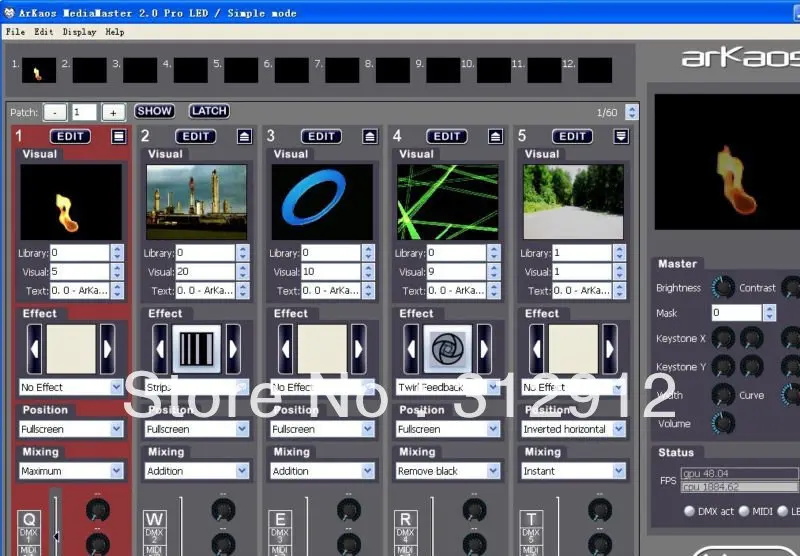This screenshot has height=556, width=800.
Task: Click the Twirl Feedback effect icon in layer 4
Action: 447,348
